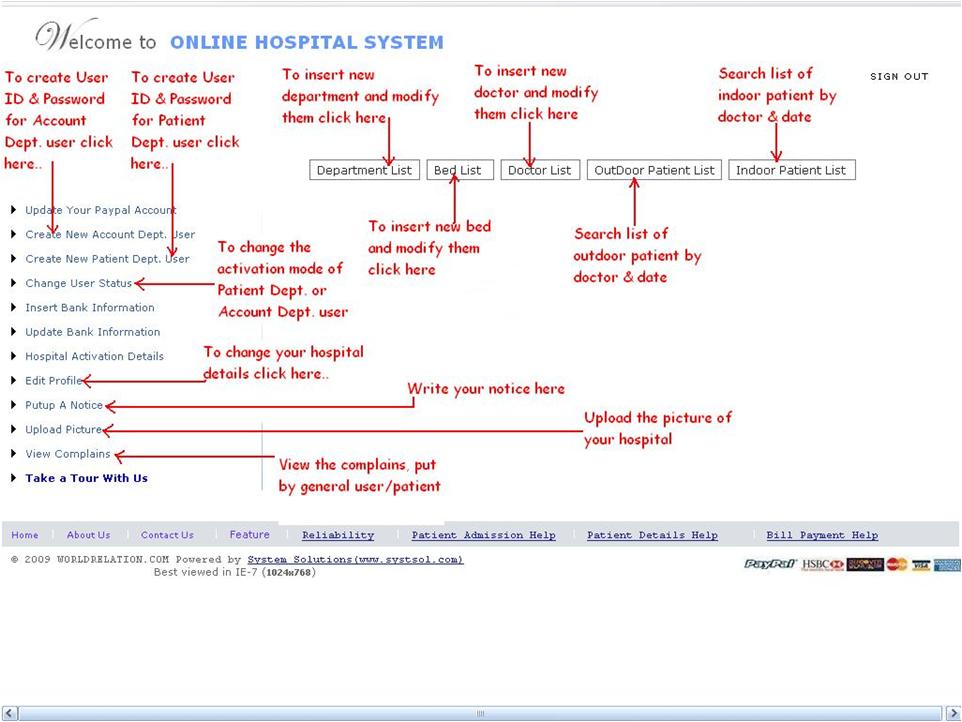Click the horizontal scrollbar right arrow
This screenshot has width=962, height=722.
(953, 713)
